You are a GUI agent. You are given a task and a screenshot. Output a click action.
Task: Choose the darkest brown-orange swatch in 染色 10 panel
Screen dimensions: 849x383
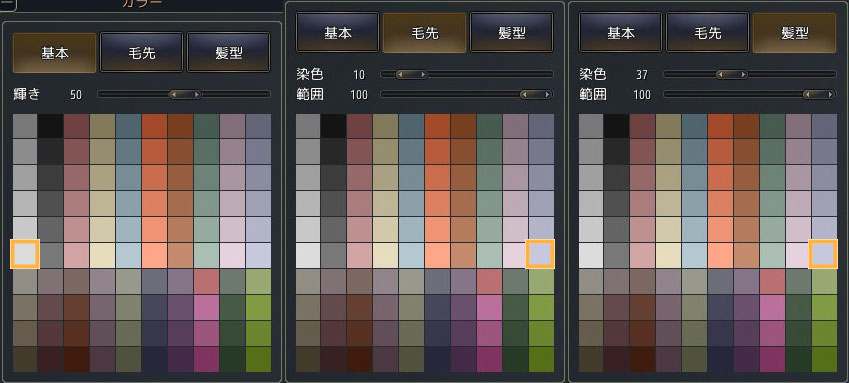tap(463, 126)
